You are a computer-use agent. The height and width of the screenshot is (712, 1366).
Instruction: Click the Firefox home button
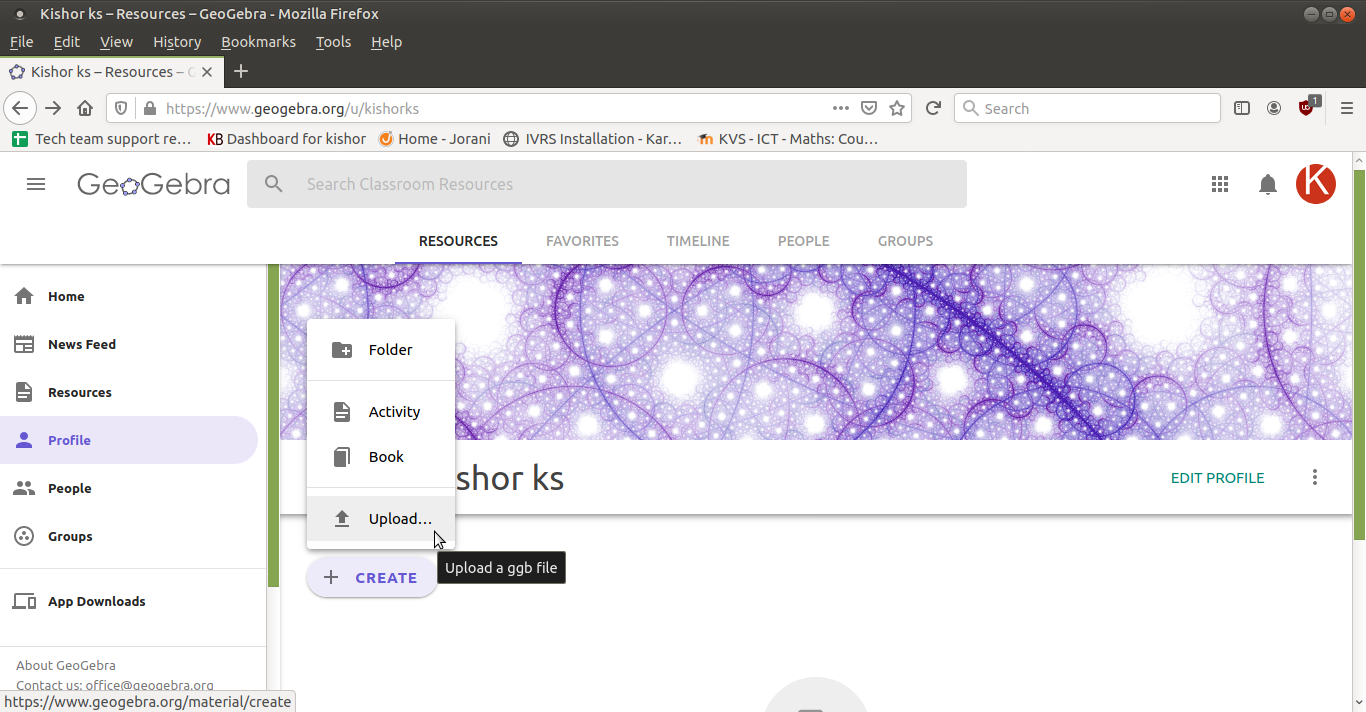tap(85, 108)
